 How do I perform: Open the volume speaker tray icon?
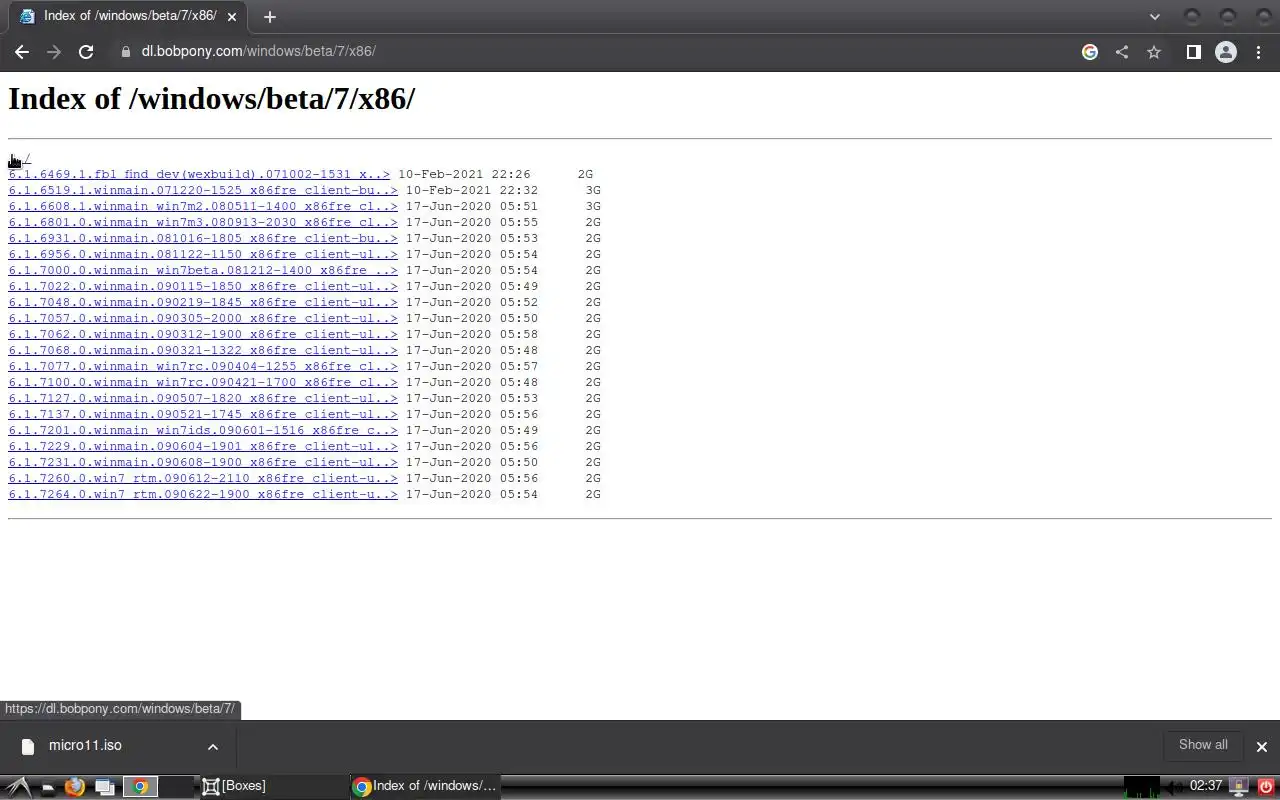click(x=1175, y=787)
